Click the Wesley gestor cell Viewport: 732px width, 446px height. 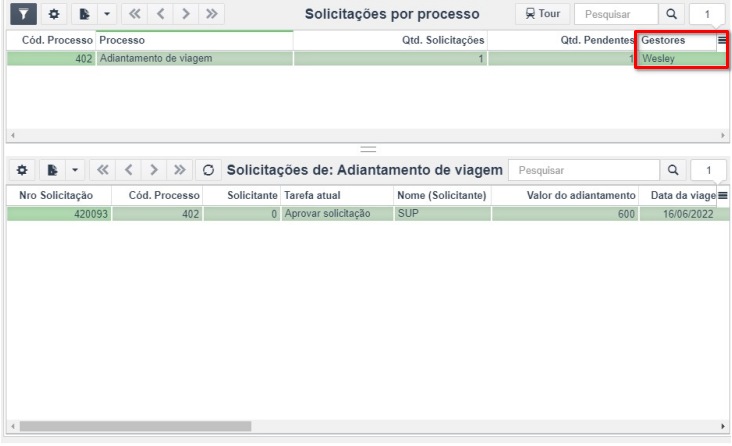point(682,59)
